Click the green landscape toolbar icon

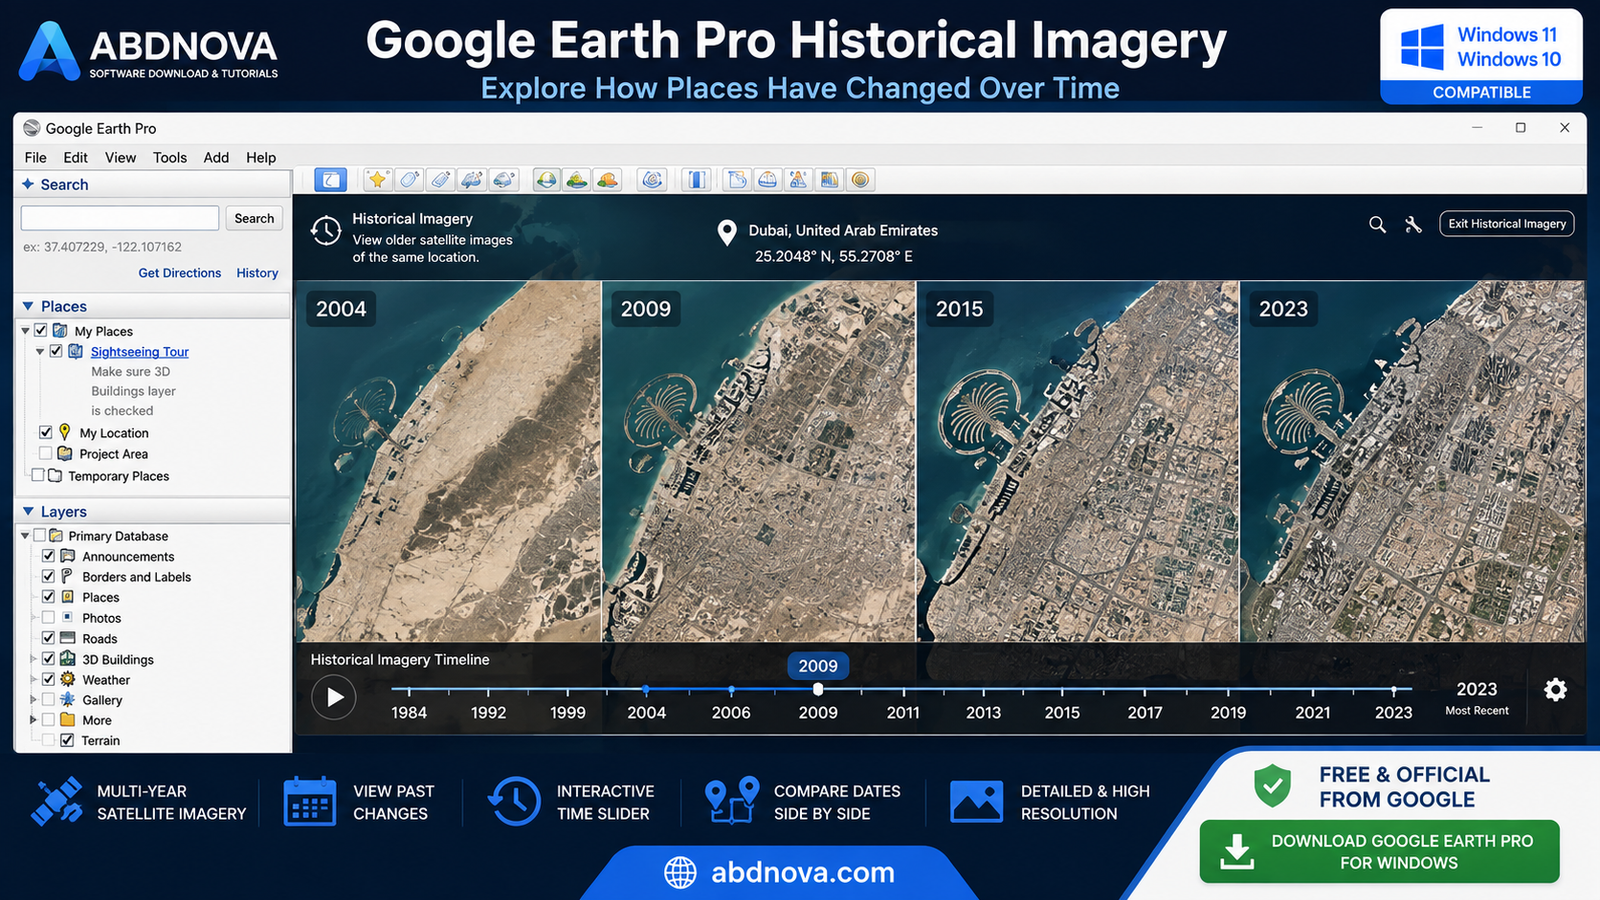[x=577, y=180]
